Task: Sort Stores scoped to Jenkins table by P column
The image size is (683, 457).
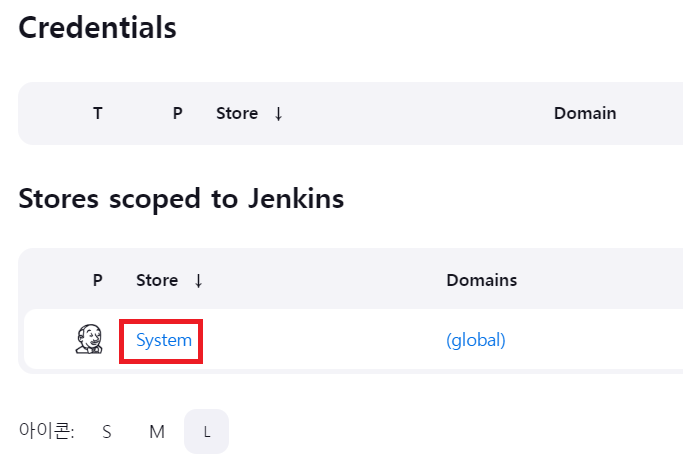Action: (x=98, y=280)
